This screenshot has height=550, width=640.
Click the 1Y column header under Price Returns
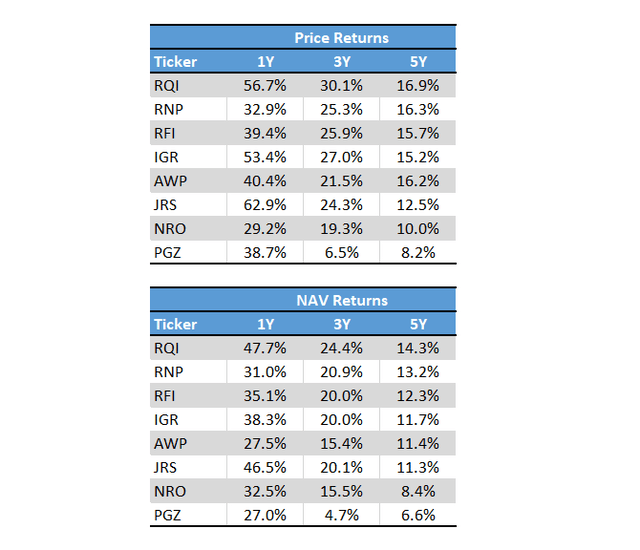point(264,61)
